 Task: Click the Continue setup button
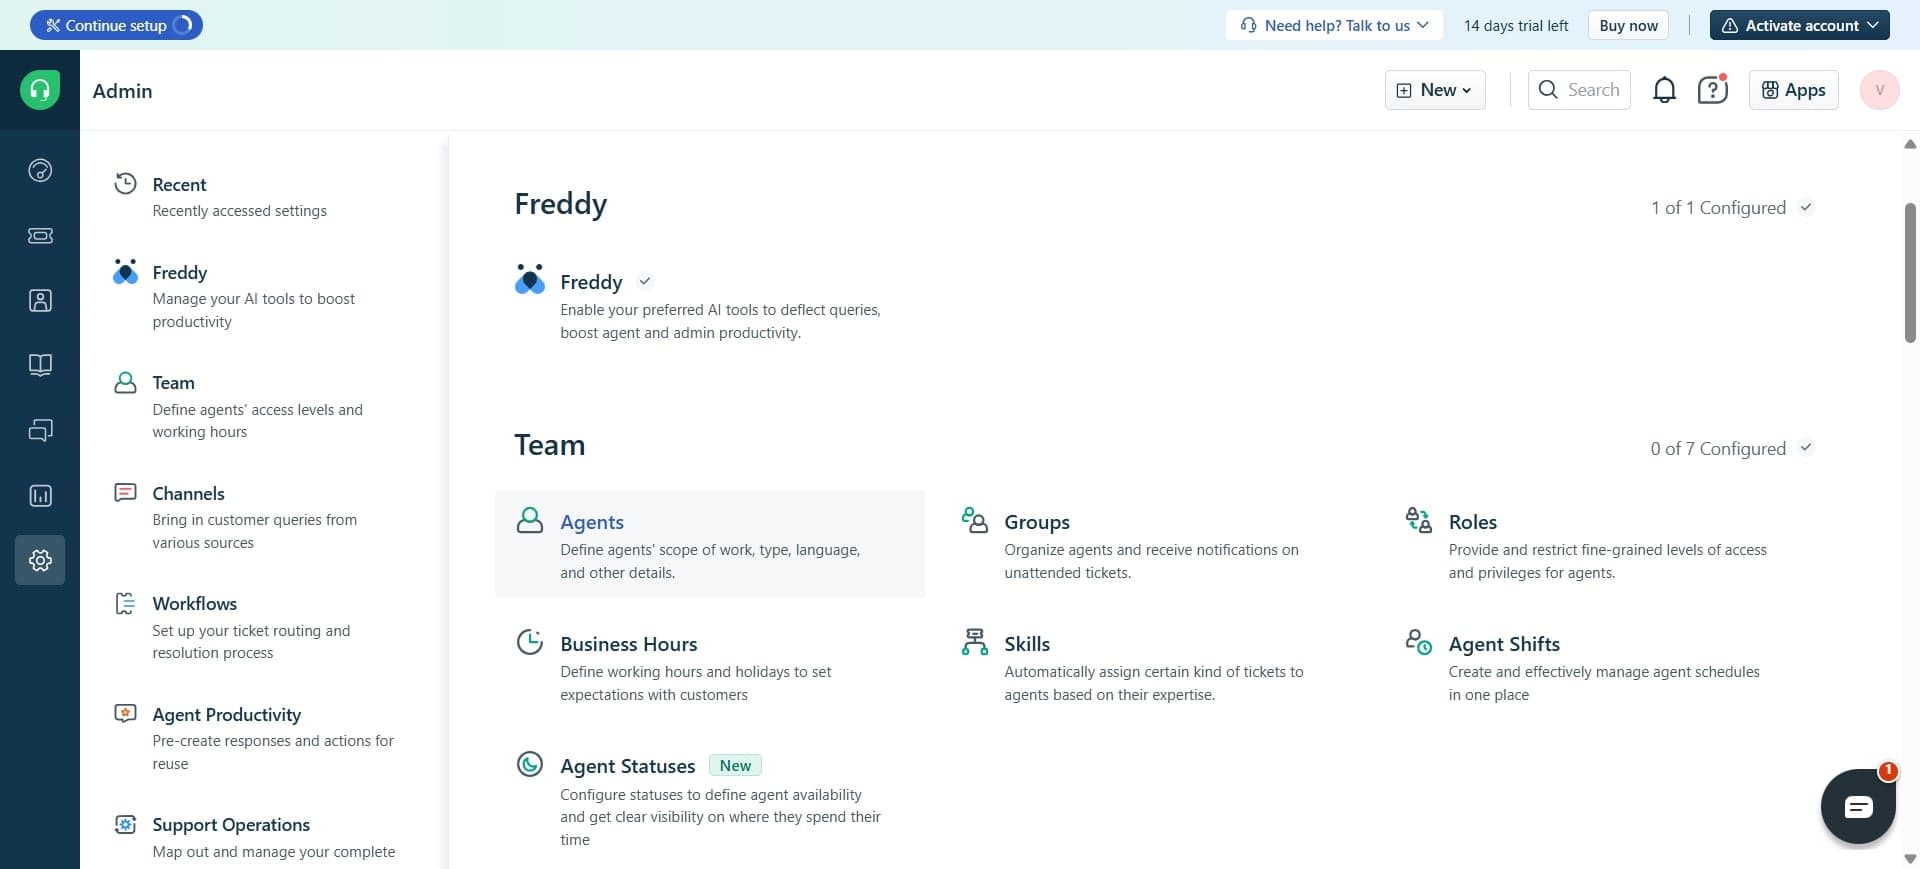pyautogui.click(x=116, y=25)
